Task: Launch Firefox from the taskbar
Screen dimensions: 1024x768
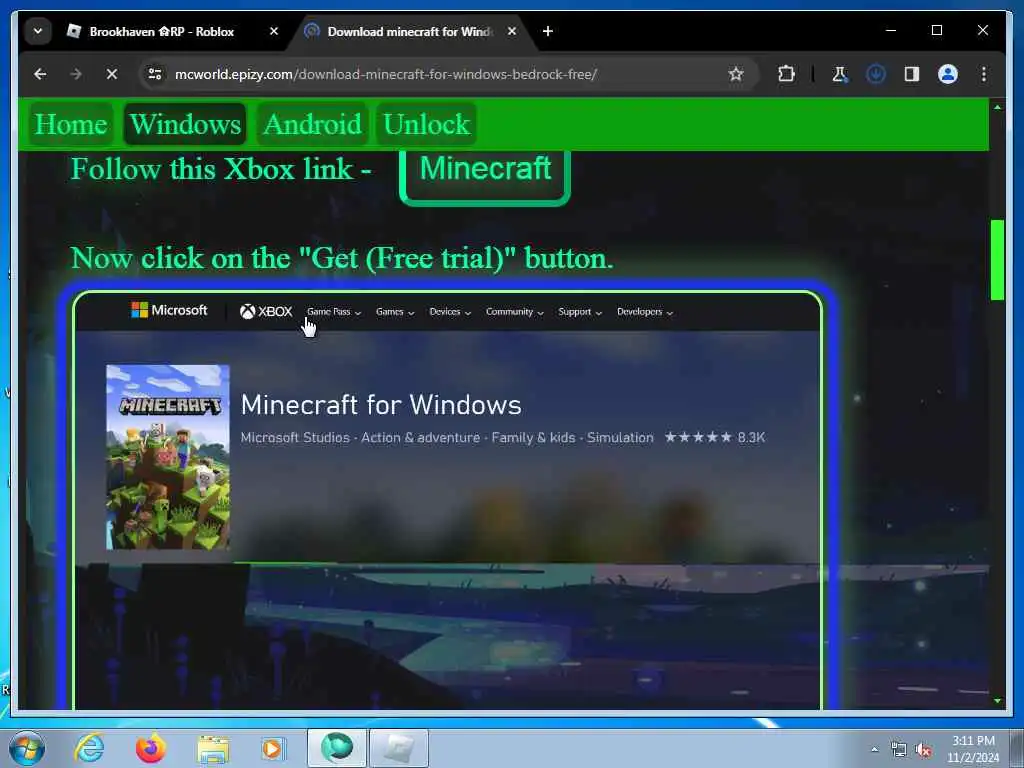Action: tap(150, 748)
